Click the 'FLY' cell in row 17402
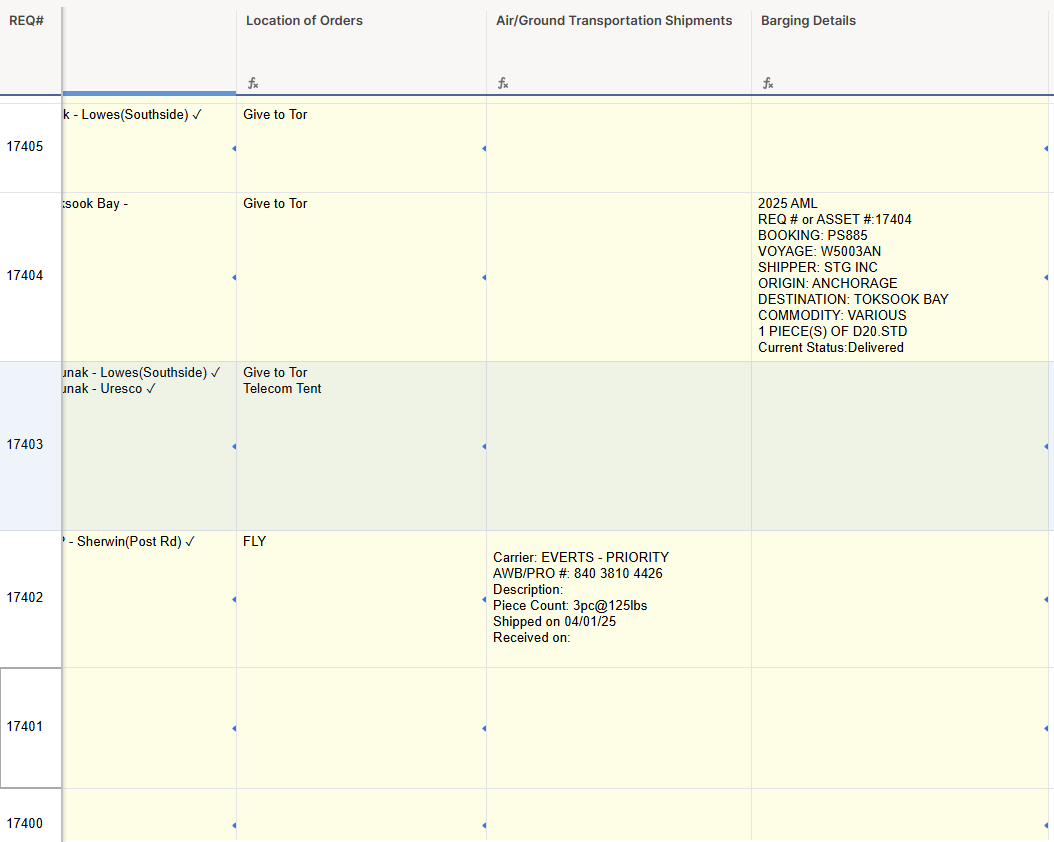This screenshot has height=842, width=1054. coord(362,599)
